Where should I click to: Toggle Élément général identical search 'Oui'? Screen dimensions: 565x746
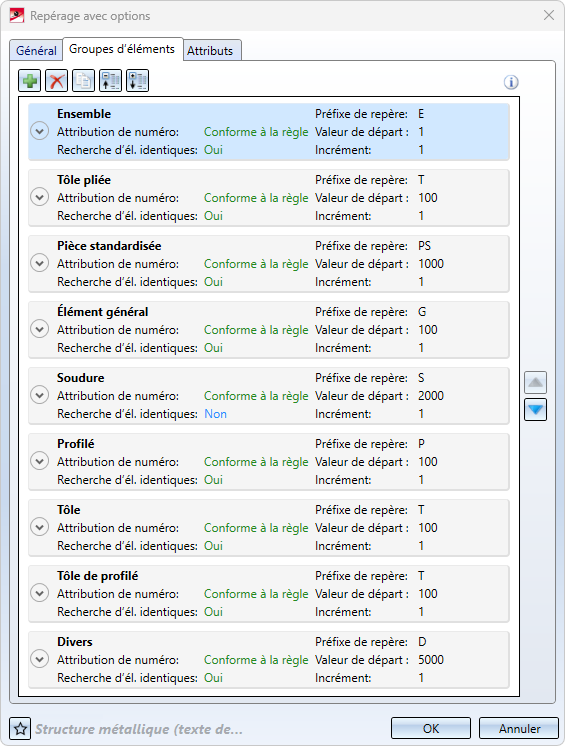coord(213,348)
